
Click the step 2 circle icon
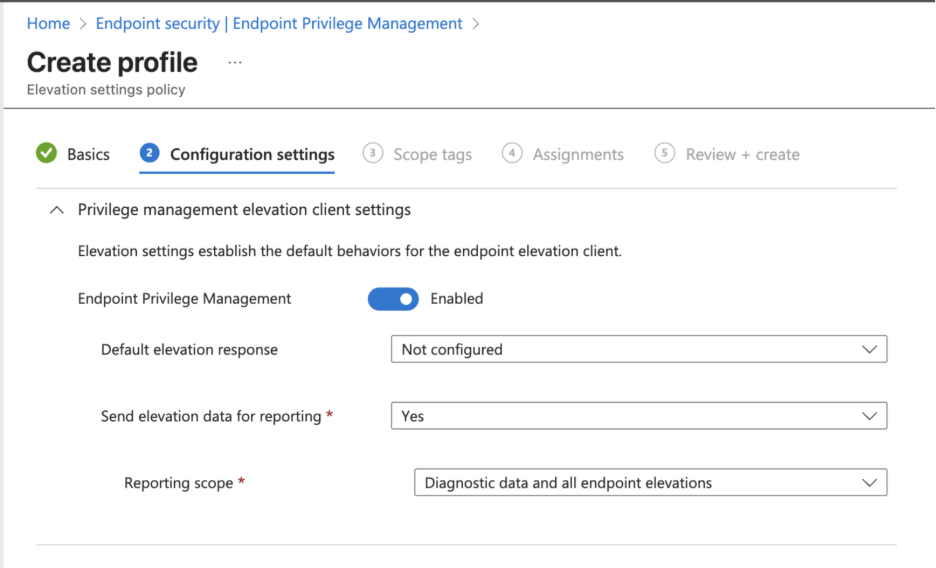150,153
